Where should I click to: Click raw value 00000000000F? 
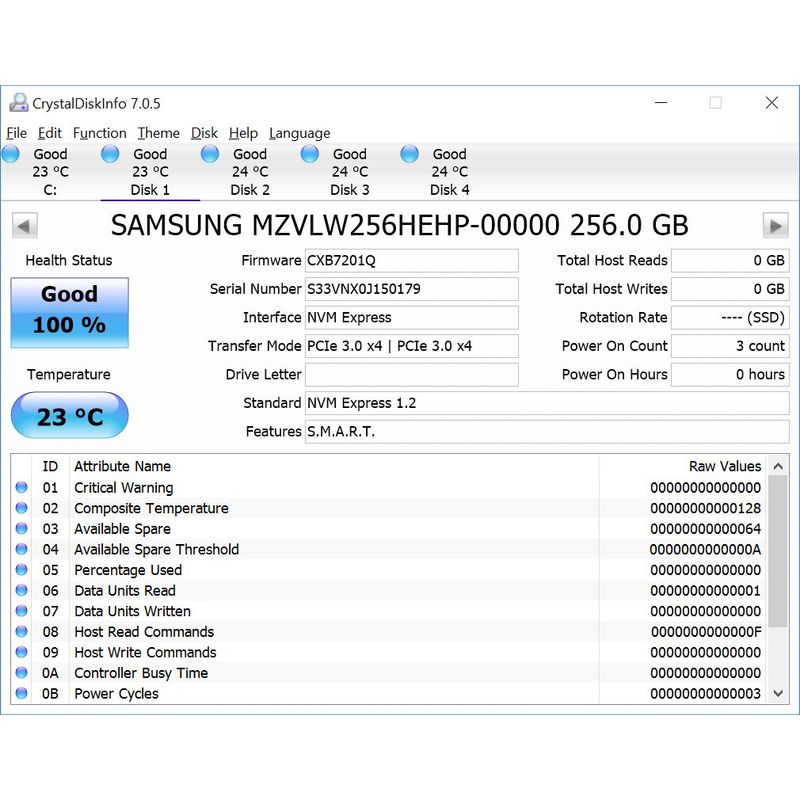tap(706, 632)
